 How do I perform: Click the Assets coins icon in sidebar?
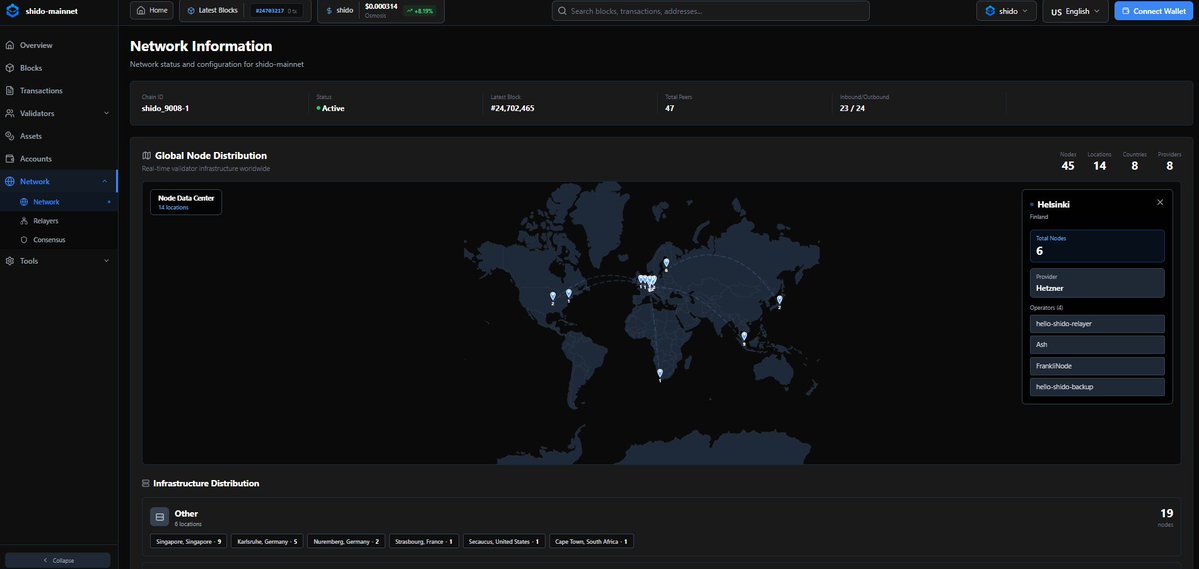click(10, 136)
